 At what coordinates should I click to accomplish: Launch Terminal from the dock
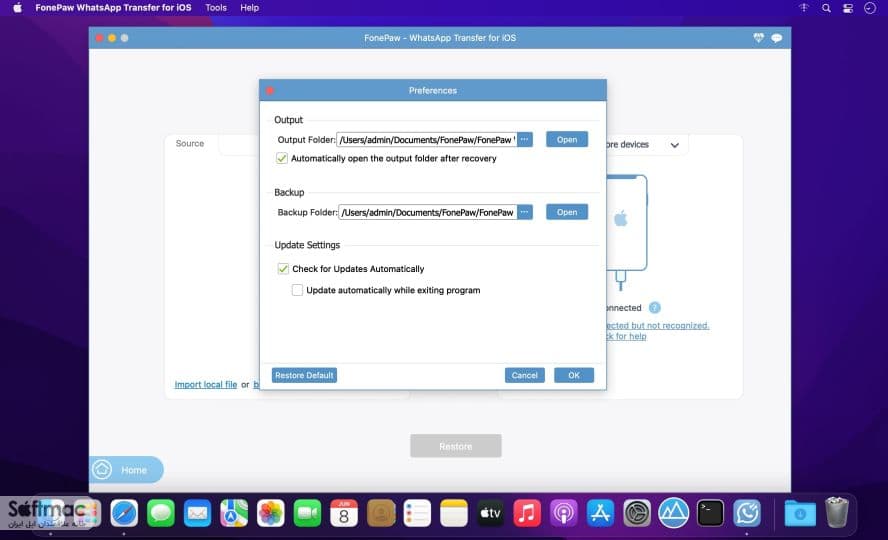[710, 513]
